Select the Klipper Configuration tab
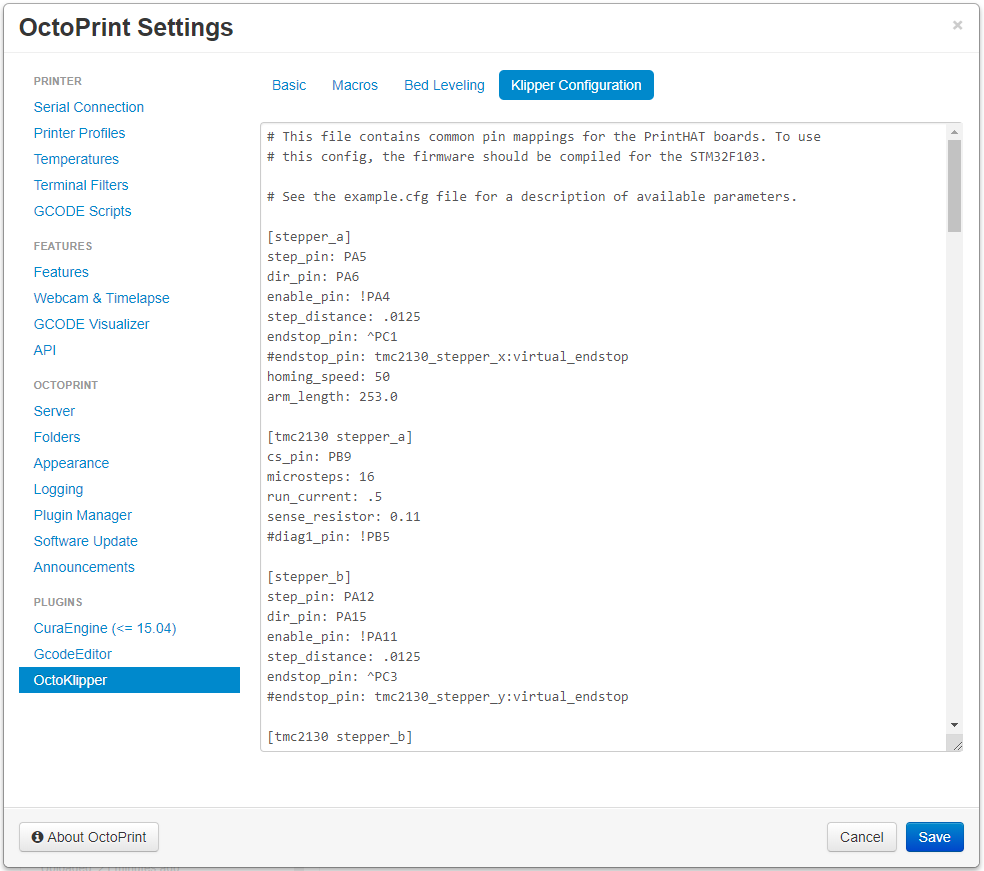The height and width of the screenshot is (871, 984). (576, 85)
